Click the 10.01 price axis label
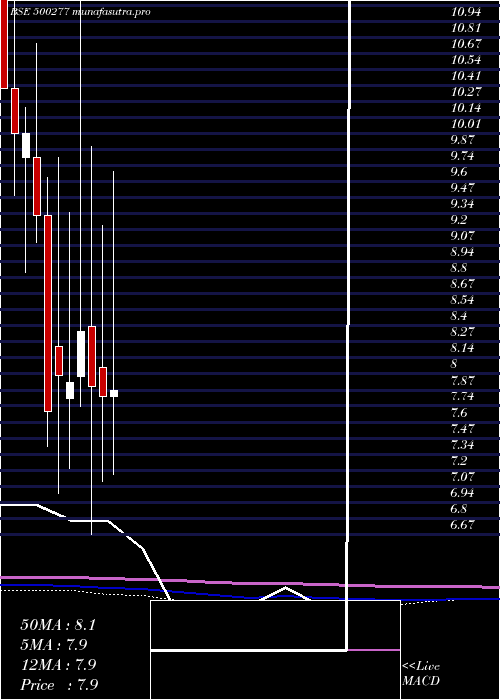 [466, 124]
